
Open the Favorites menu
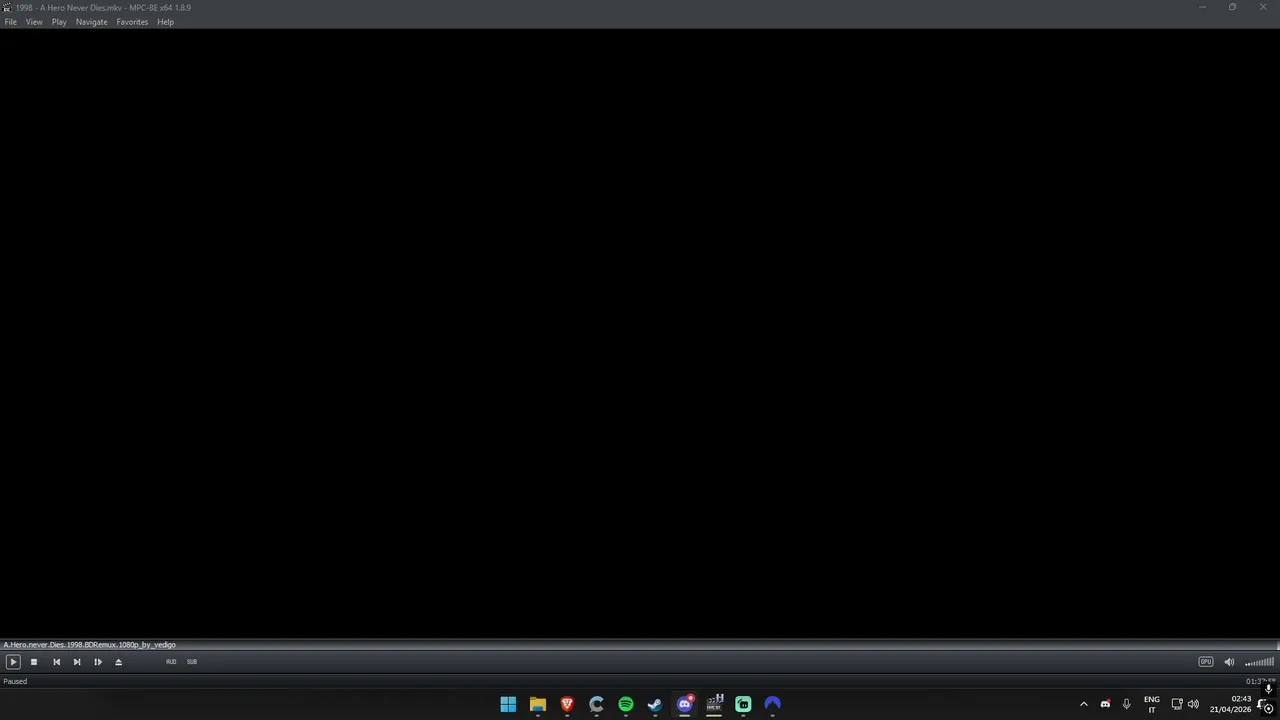point(132,22)
